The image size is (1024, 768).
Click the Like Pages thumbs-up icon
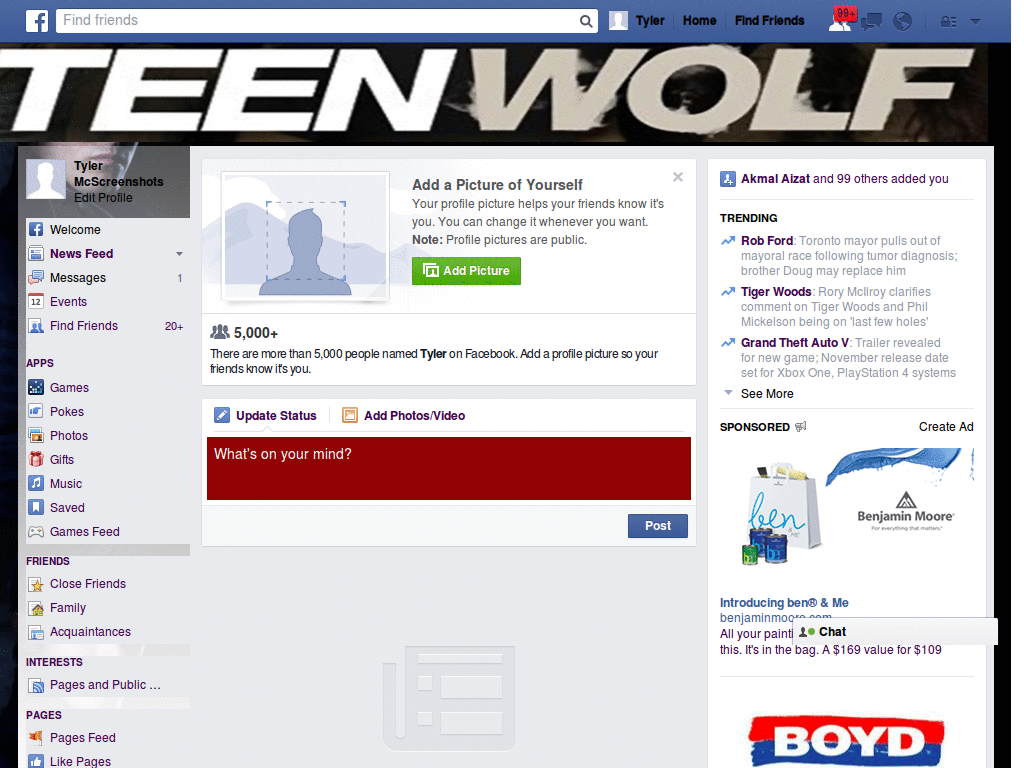(x=36, y=761)
